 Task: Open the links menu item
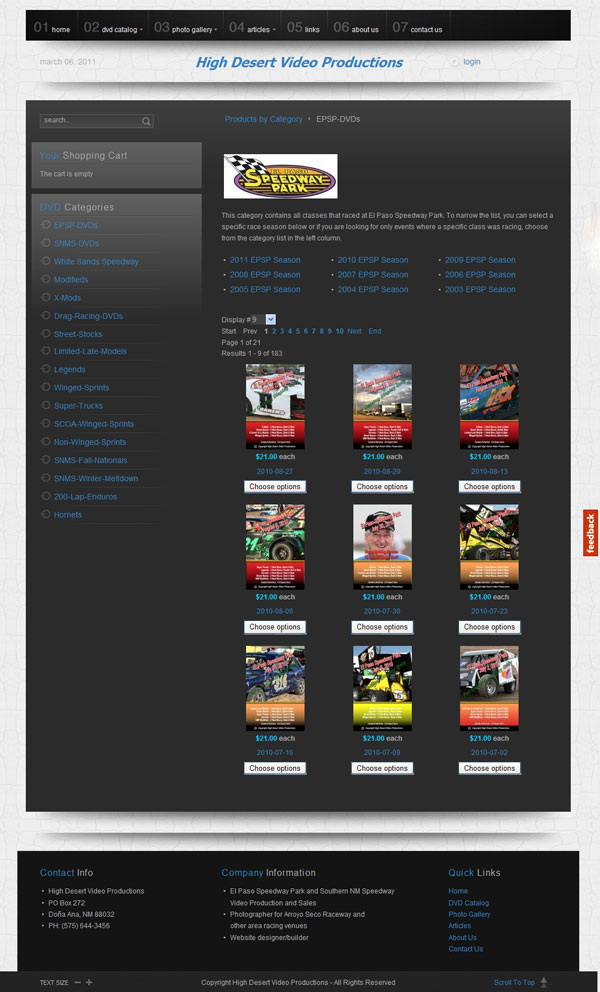303,27
